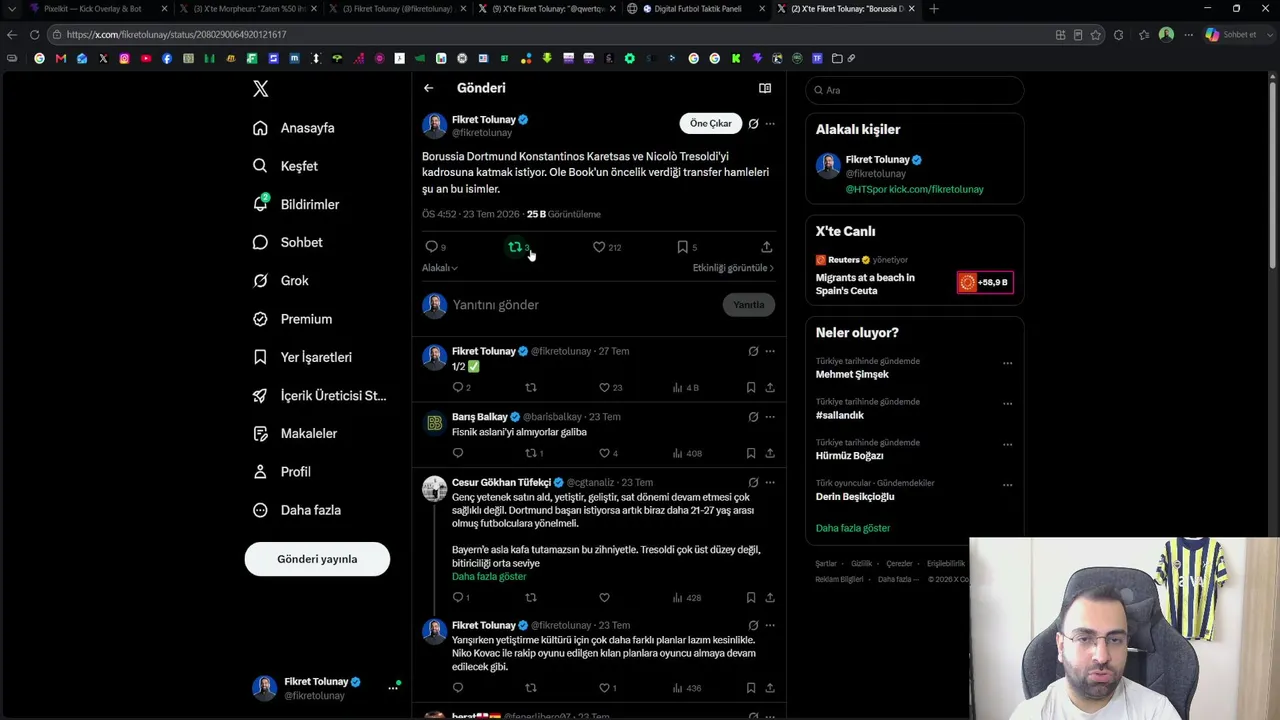Share Barış Balkay's reply
This screenshot has width=1280, height=720.
pyautogui.click(x=770, y=453)
